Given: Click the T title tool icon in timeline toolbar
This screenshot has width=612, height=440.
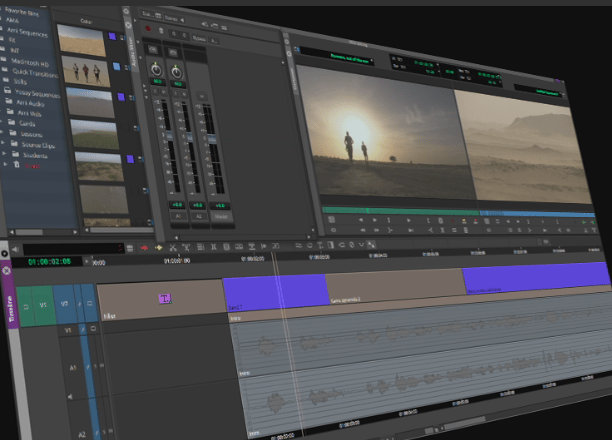Looking at the screenshot, I should point(320,245).
